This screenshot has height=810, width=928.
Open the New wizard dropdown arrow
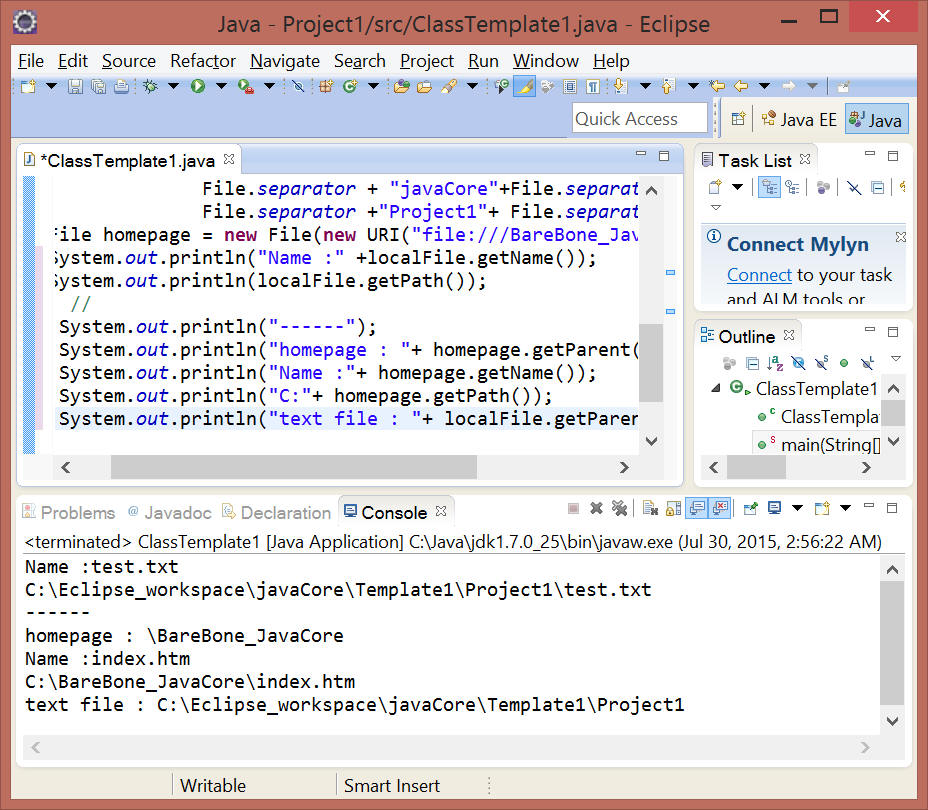point(51,86)
